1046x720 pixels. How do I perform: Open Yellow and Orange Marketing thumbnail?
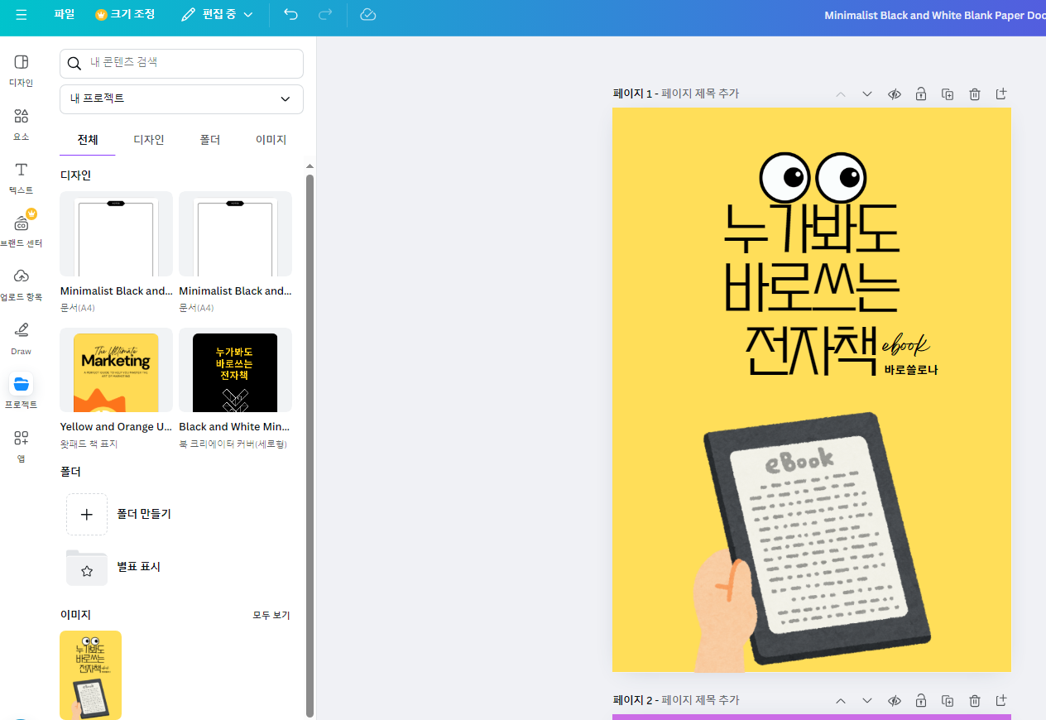[116, 370]
